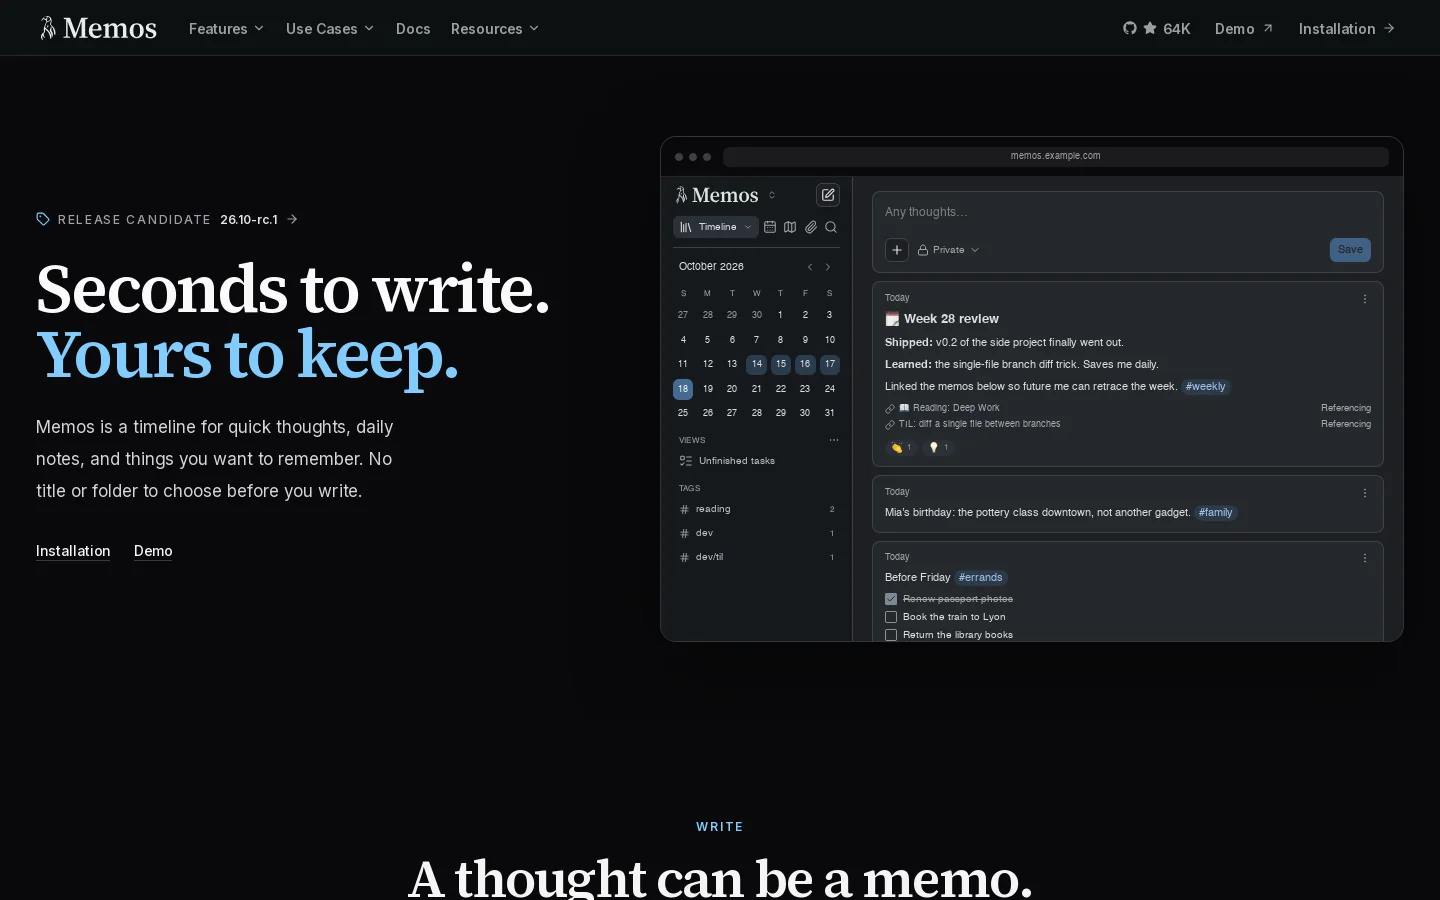Open the map view icon in the sidebar
The width and height of the screenshot is (1440, 900).
pos(790,227)
